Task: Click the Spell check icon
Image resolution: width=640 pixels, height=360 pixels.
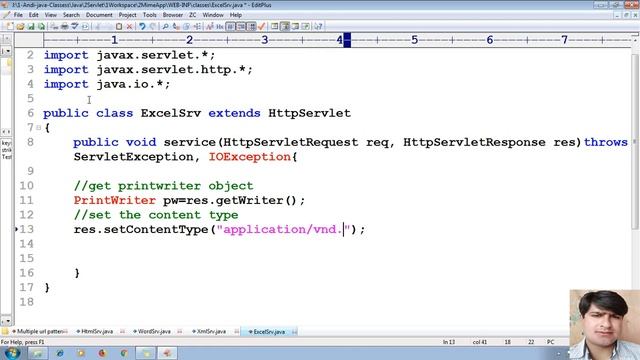Action: (x=75, y=27)
